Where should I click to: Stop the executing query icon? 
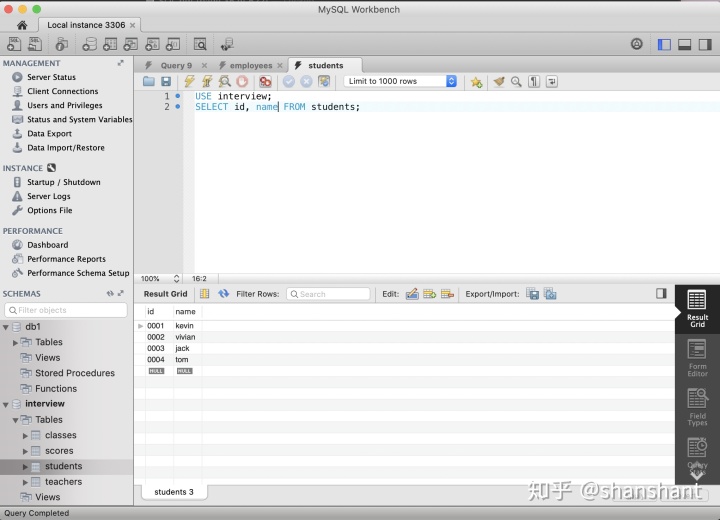pyautogui.click(x=242, y=82)
